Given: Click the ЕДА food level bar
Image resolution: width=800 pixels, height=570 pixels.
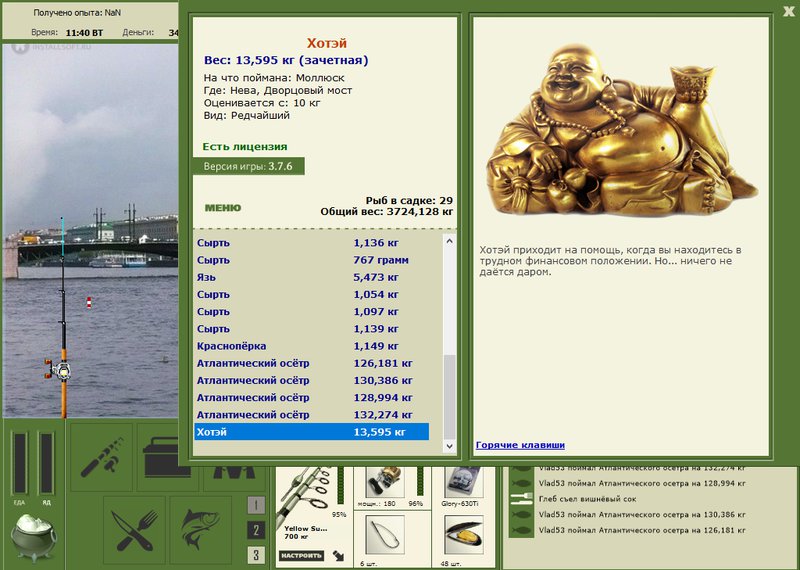Looking at the screenshot, I should [20, 463].
